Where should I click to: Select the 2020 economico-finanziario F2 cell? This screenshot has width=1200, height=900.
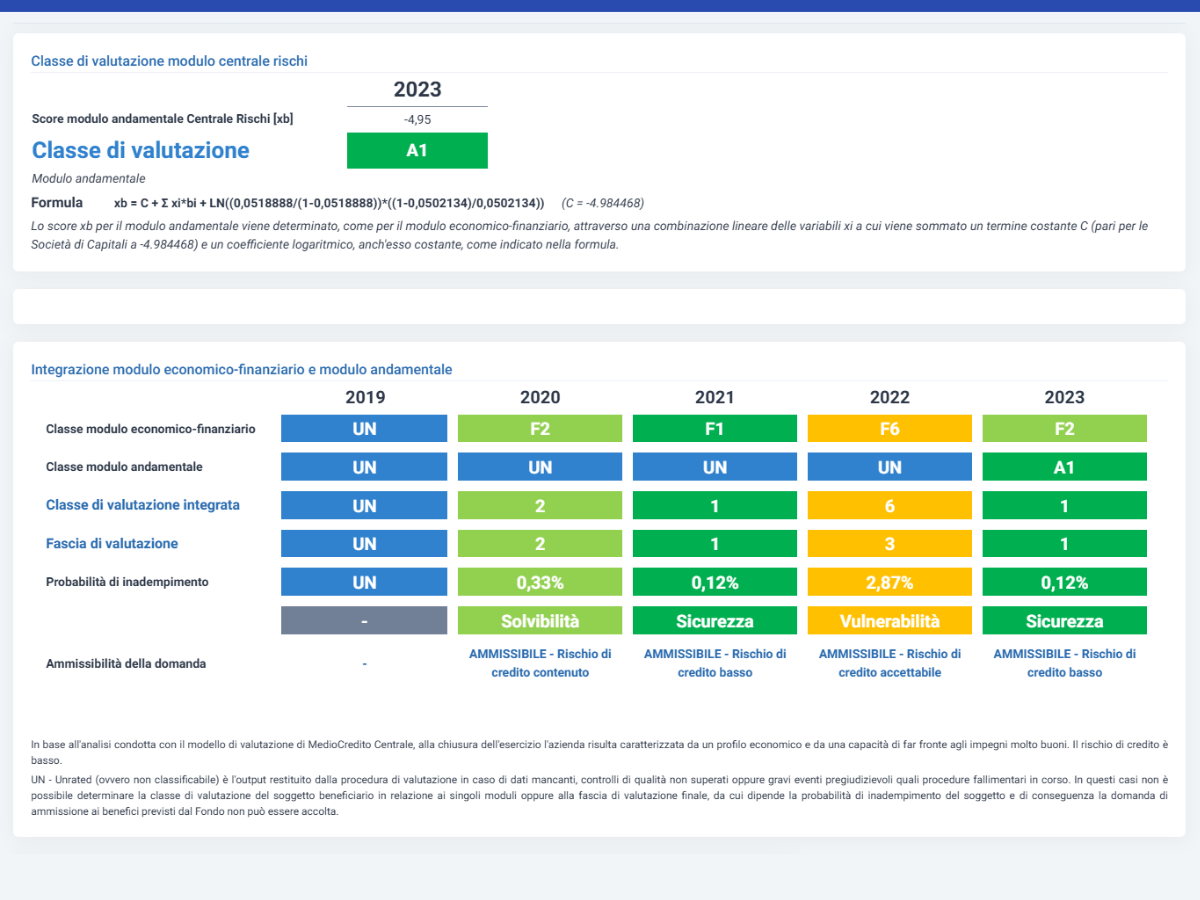540,429
